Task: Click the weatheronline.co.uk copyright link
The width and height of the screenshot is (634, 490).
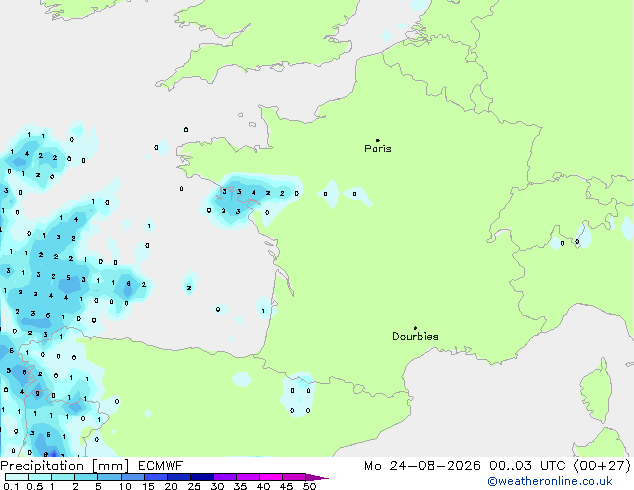Action: (550, 481)
